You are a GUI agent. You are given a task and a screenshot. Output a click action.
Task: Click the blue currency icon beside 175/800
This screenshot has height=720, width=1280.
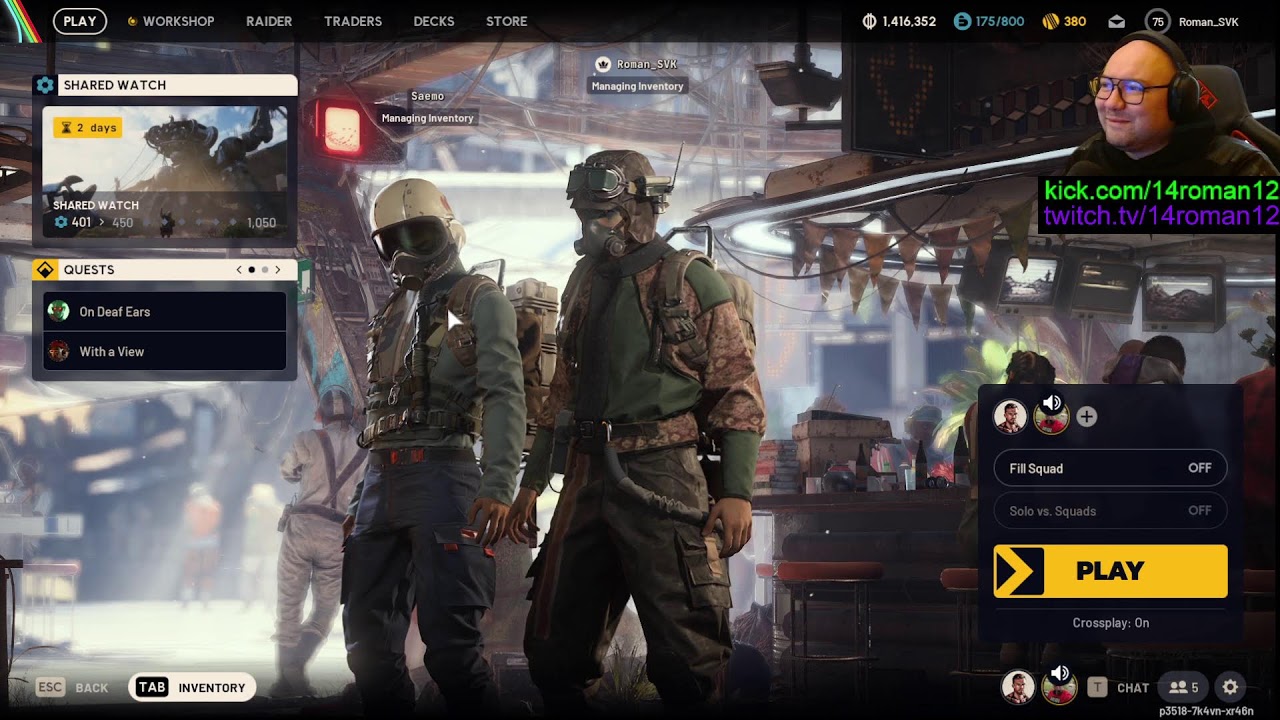(x=962, y=21)
